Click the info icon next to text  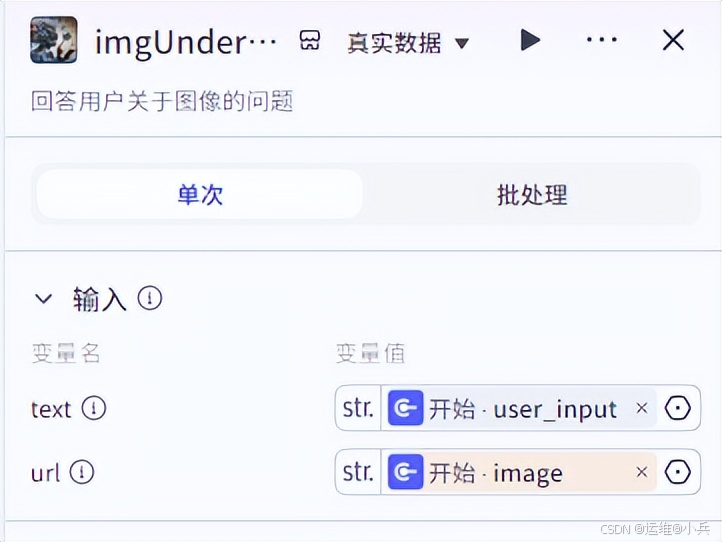(x=94, y=408)
